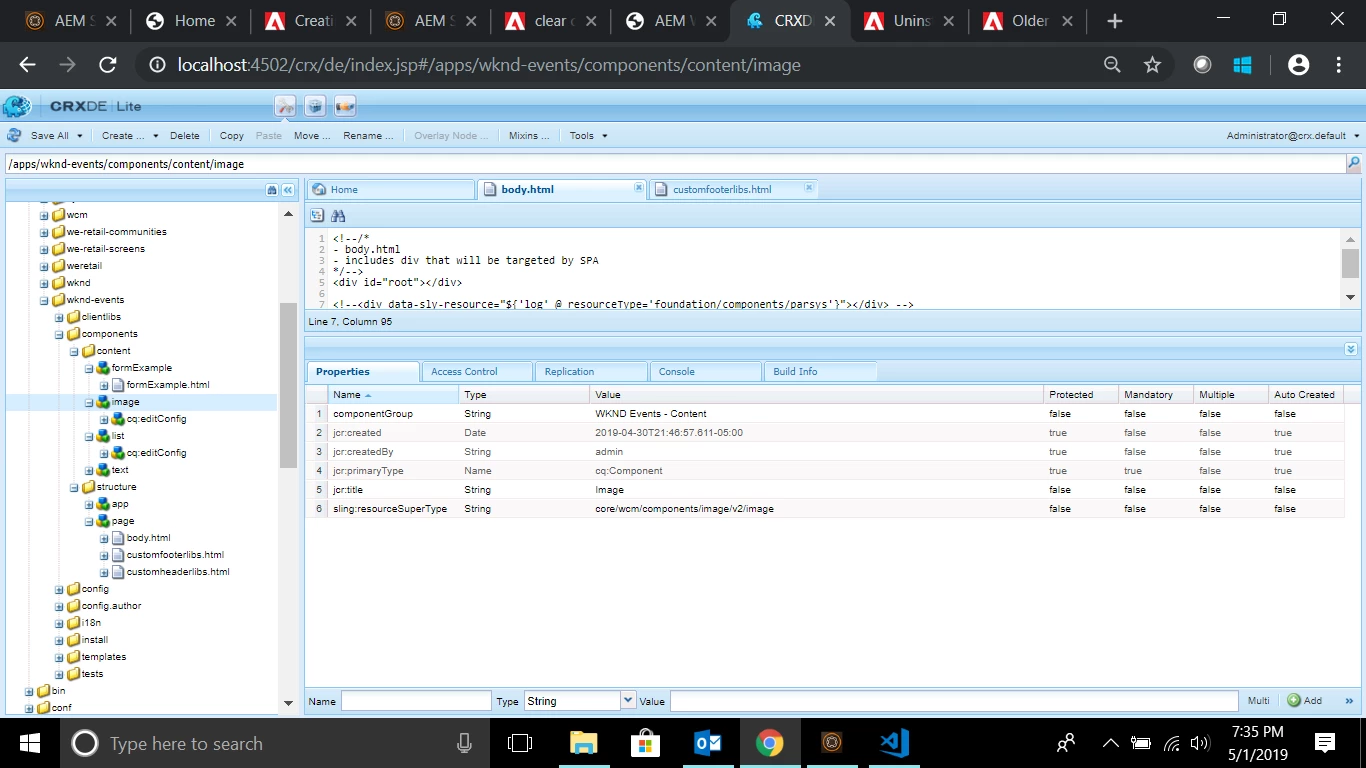Open the Tools dropdown menu

[588, 135]
